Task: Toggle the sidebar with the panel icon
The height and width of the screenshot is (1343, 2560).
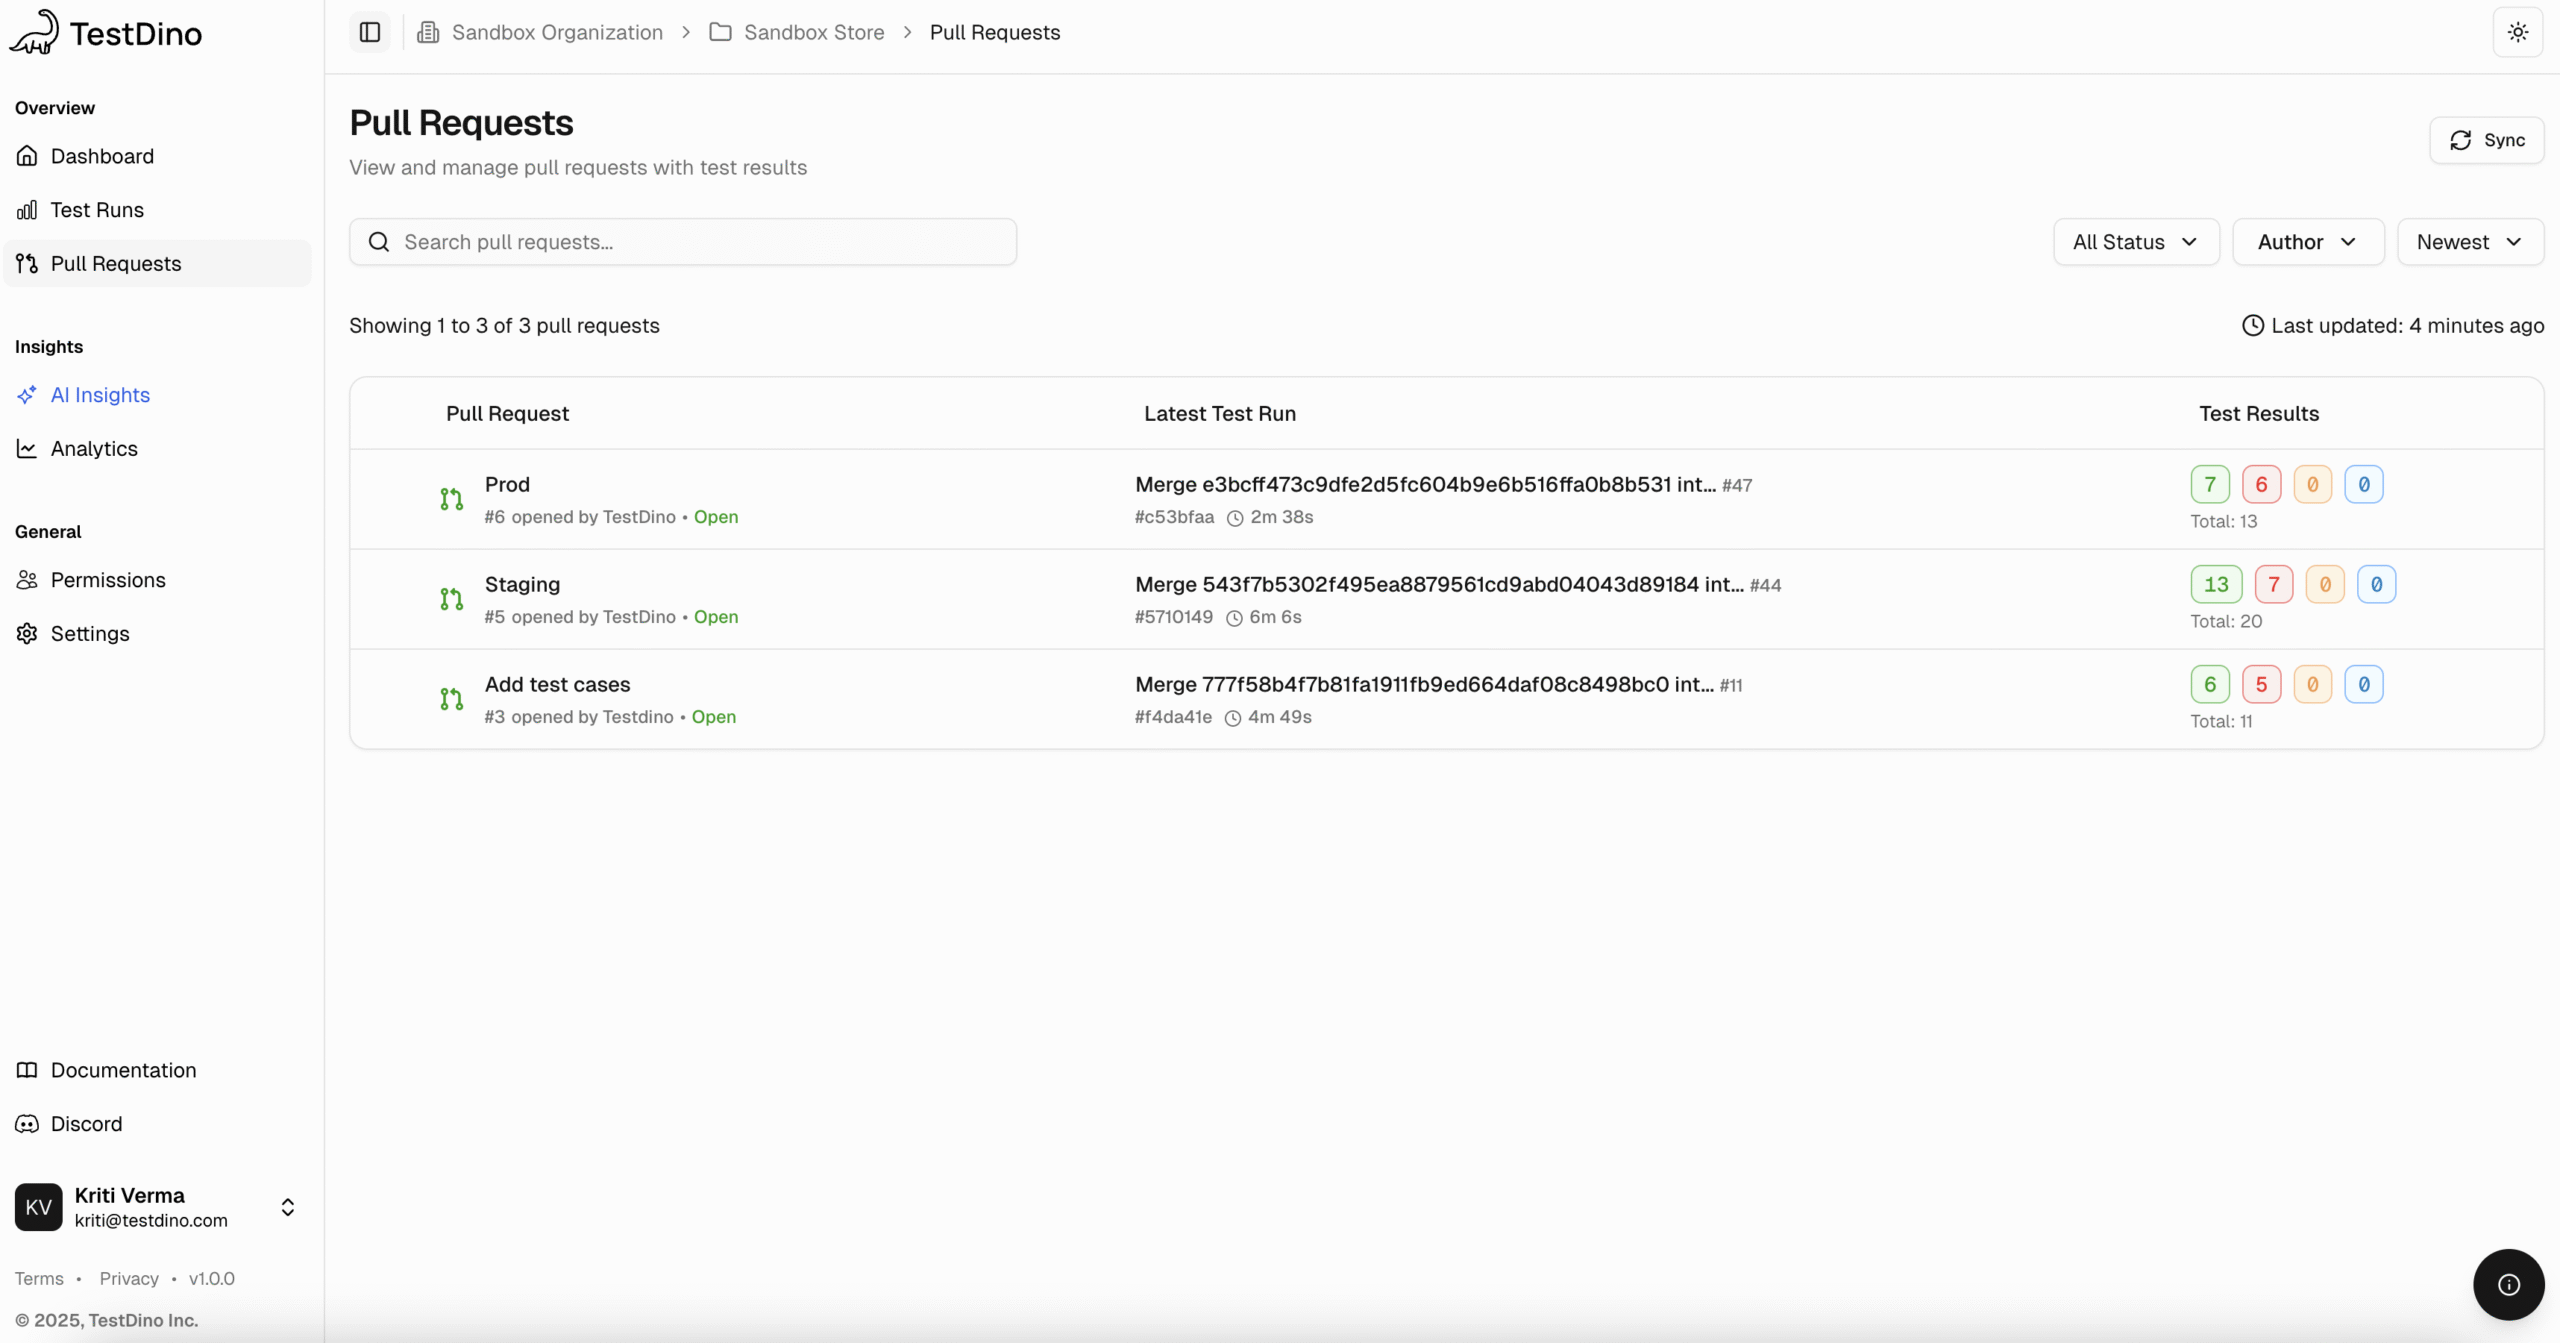Action: pos(369,31)
